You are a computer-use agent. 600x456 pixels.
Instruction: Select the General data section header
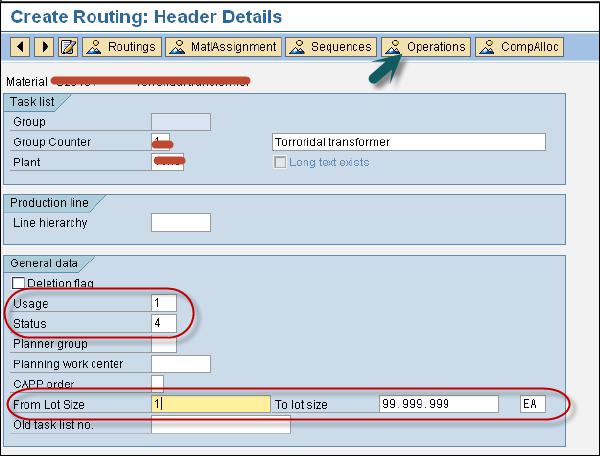tap(44, 263)
